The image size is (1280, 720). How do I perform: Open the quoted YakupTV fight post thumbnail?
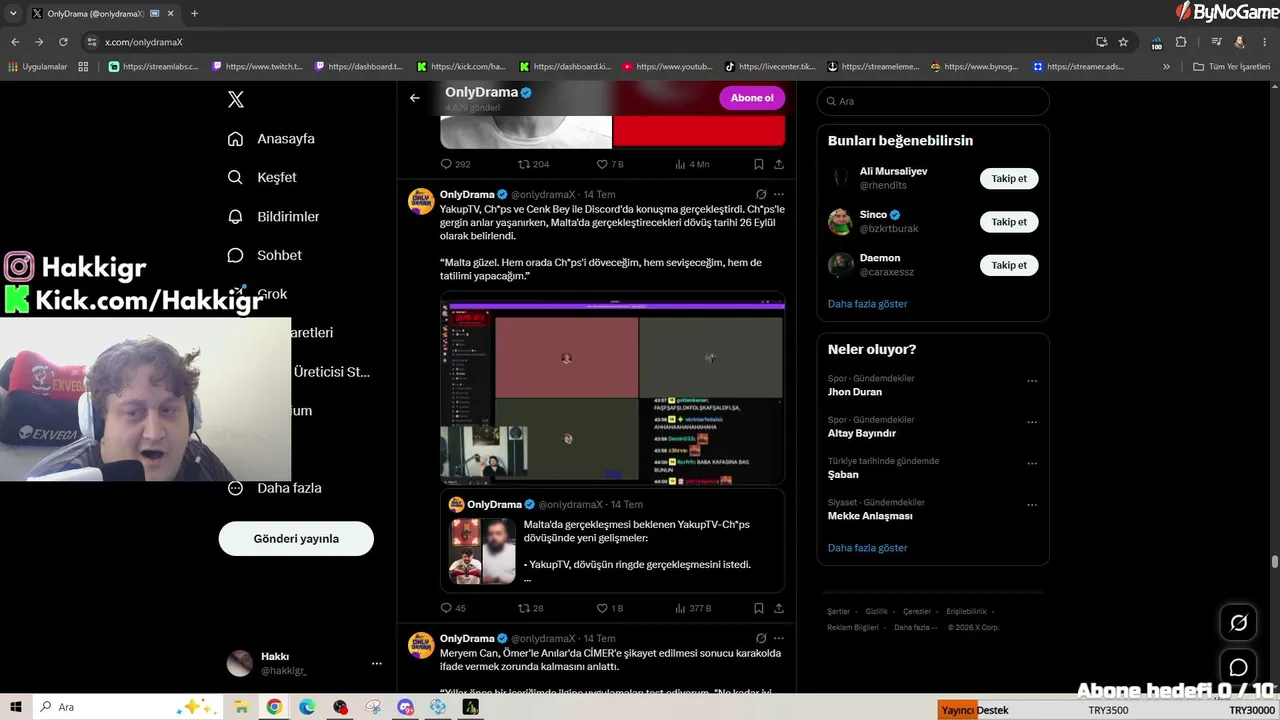click(482, 551)
